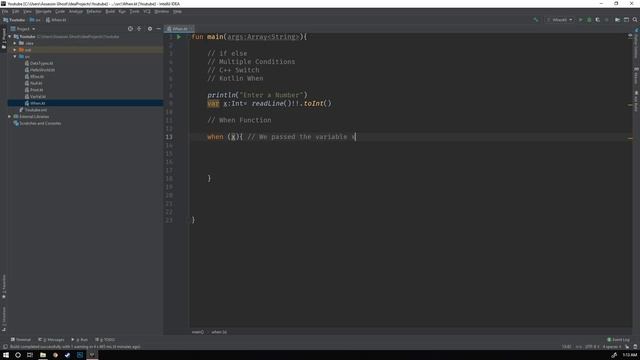640x360 pixels.
Task: Click the highlighted var keyword on line 9
Action: point(213,104)
